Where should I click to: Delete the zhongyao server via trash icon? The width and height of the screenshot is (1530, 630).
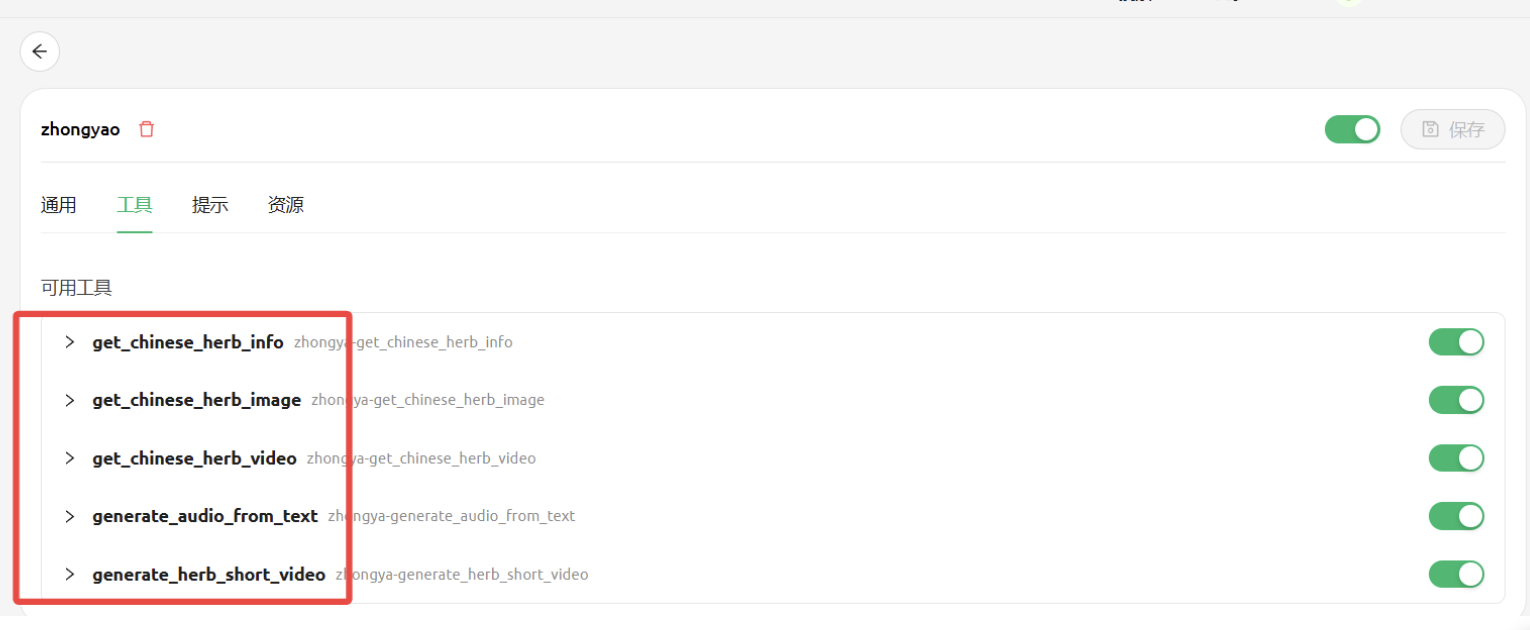[x=147, y=129]
